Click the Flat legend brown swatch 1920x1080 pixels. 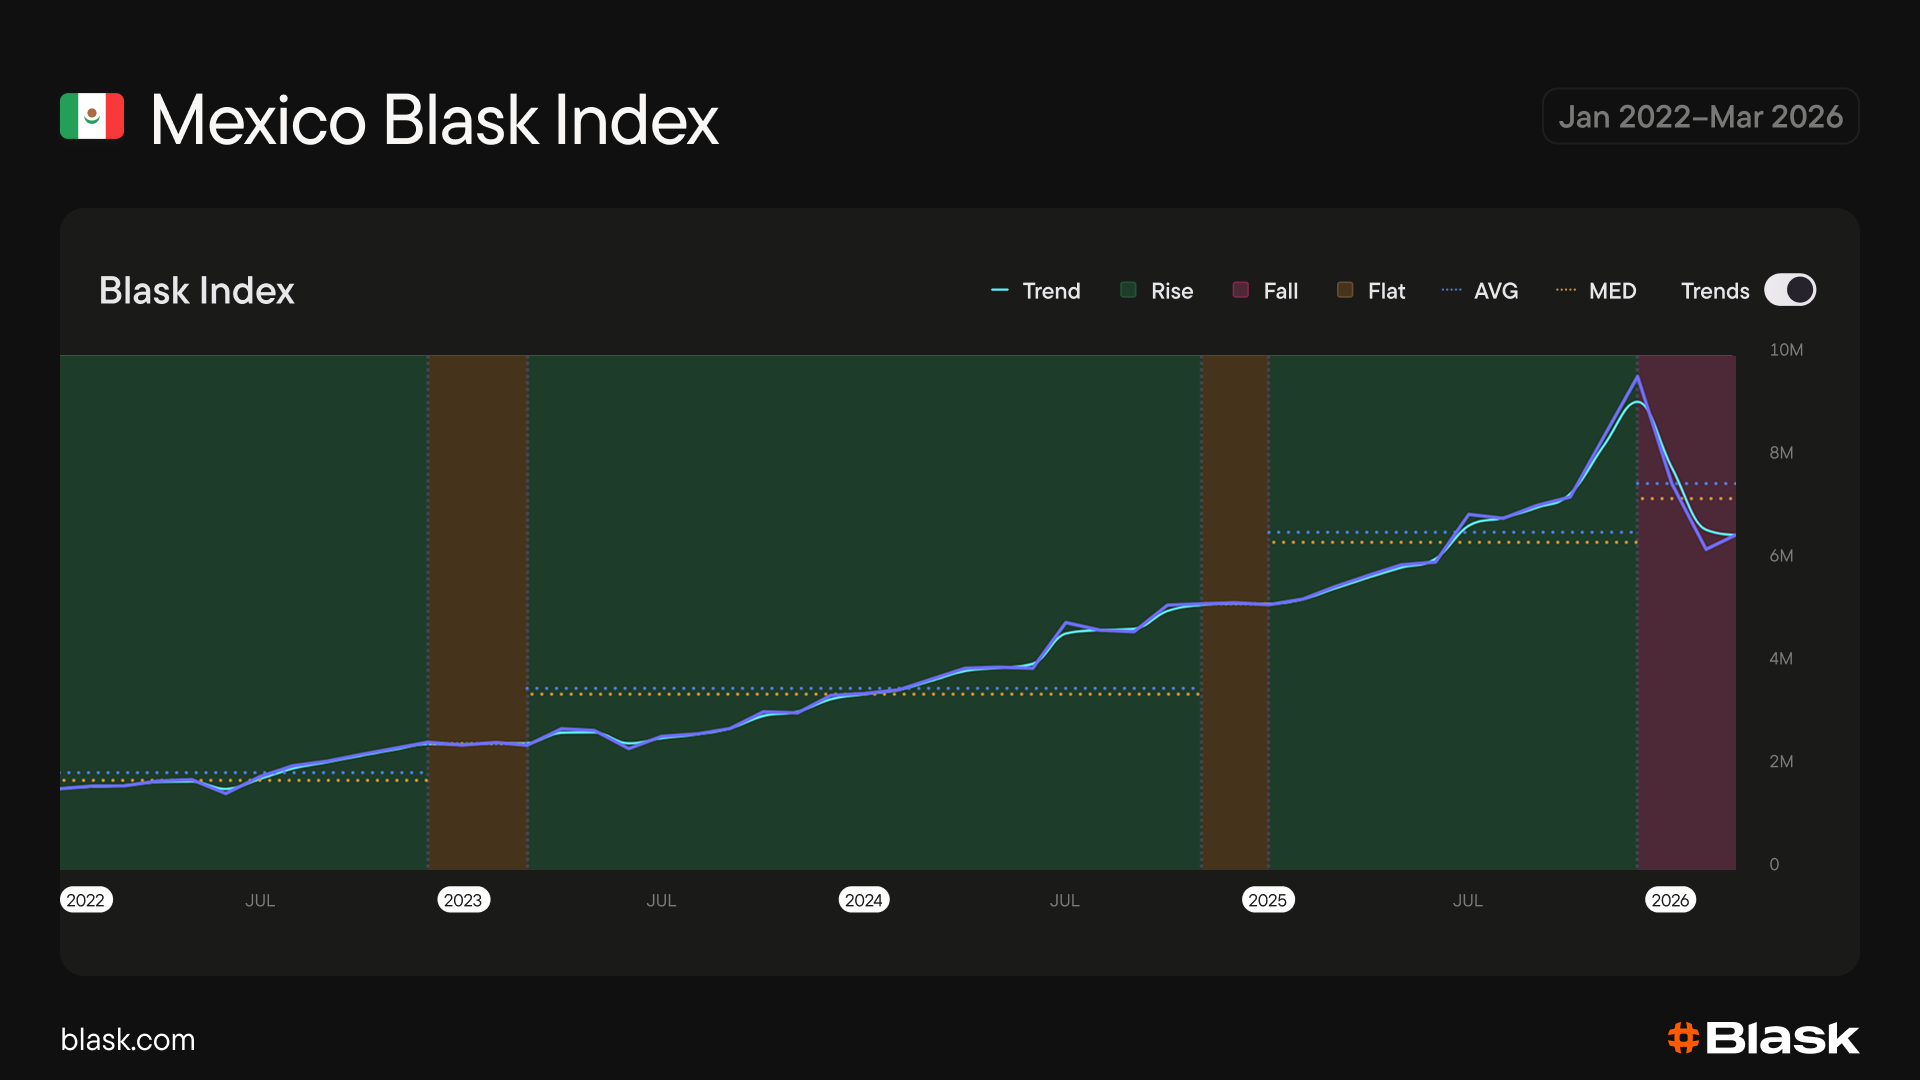pos(1345,290)
